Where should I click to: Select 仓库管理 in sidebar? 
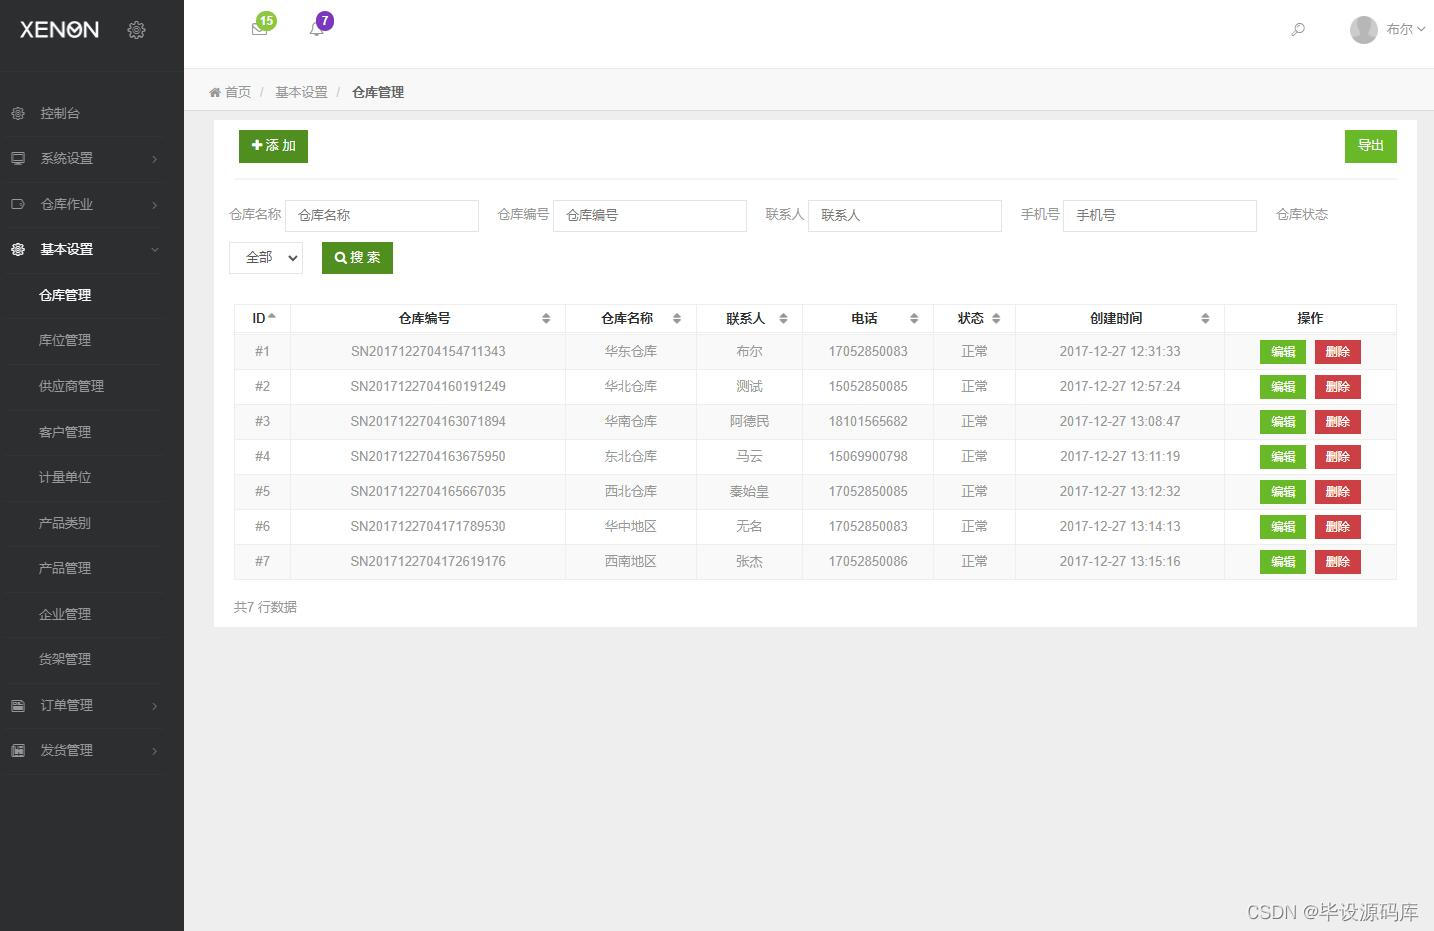(65, 295)
